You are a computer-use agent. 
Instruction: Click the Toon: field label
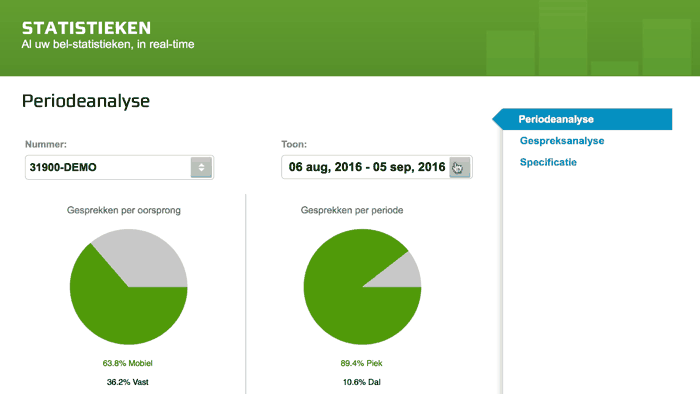[x=294, y=144]
